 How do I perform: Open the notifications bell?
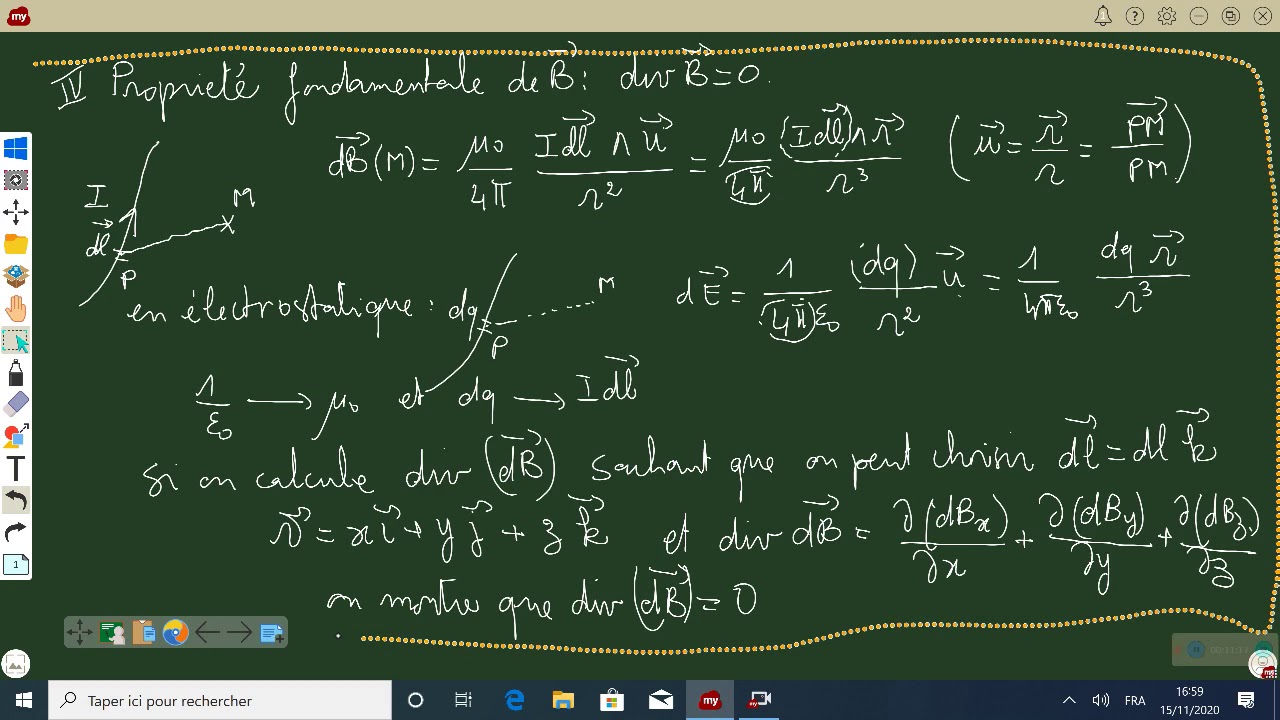coord(1103,16)
